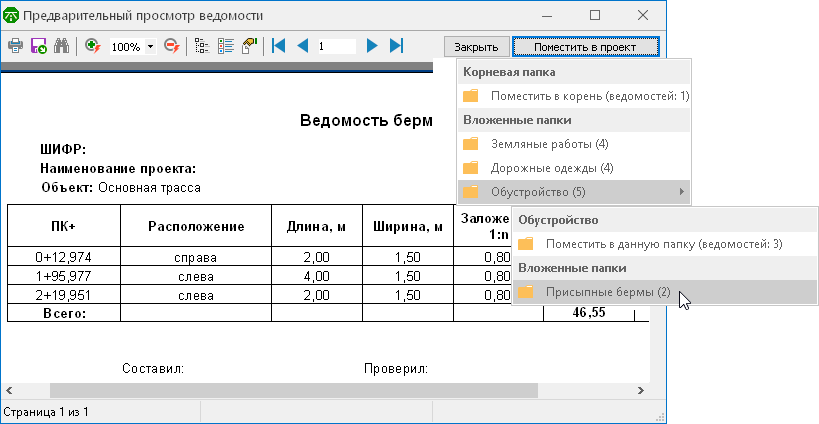
Task: Click the Ширина, м column header
Action: coord(408,226)
